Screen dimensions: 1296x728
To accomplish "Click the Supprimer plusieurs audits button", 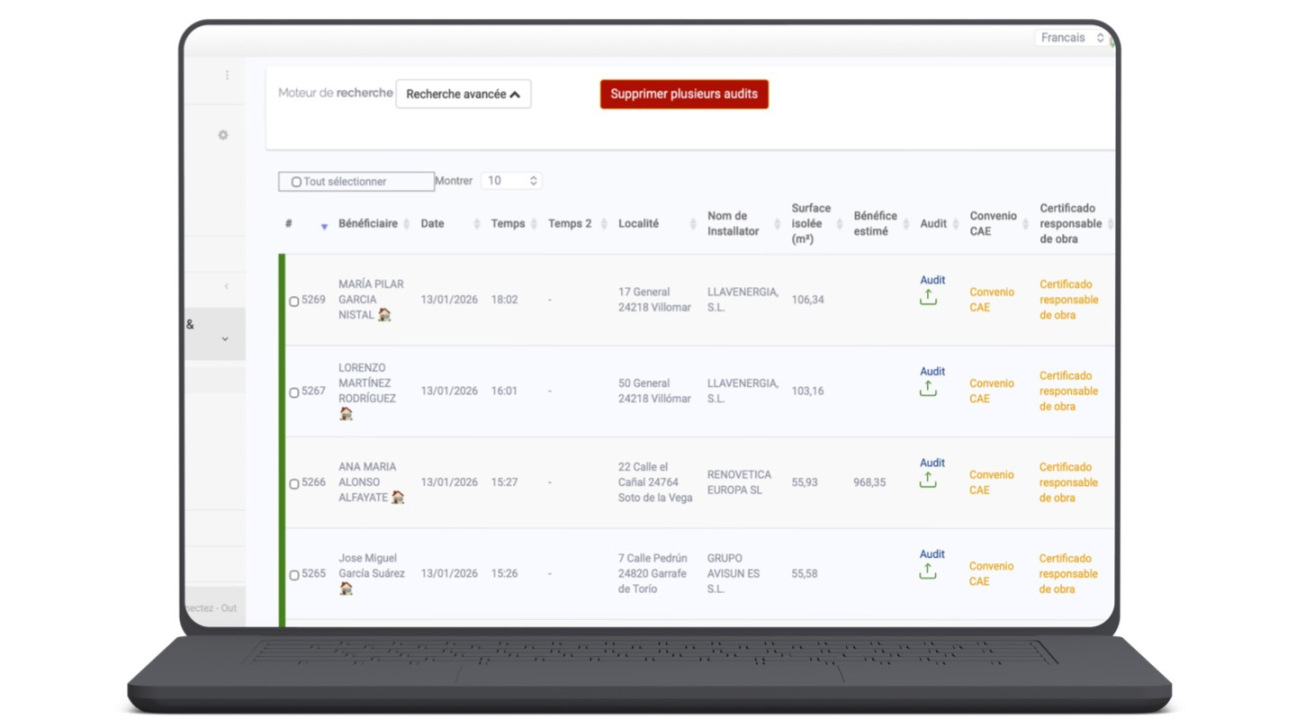I will (x=684, y=94).
